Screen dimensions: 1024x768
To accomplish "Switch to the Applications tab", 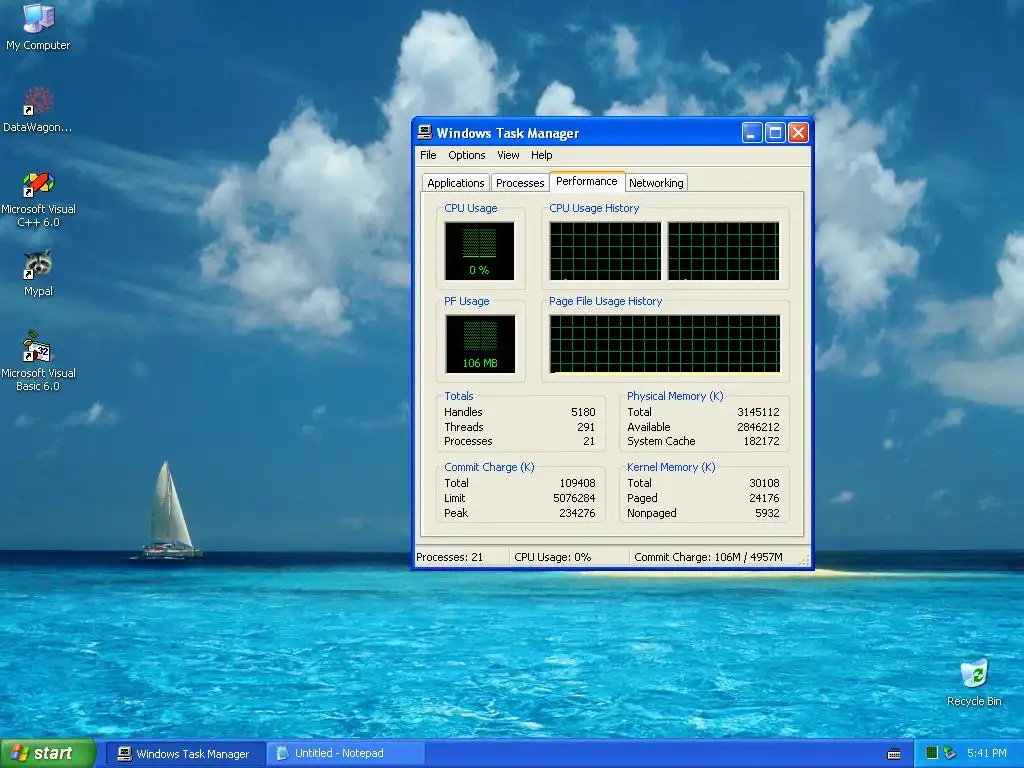I will click(x=455, y=183).
